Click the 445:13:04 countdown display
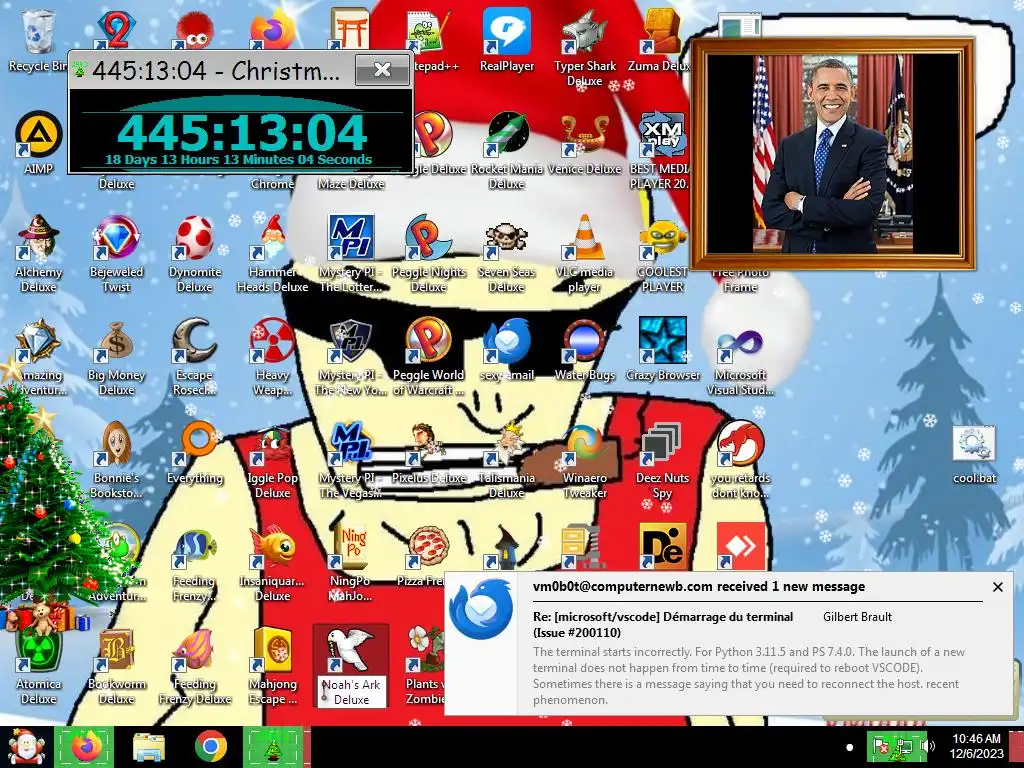This screenshot has width=1024, height=768. coord(242,133)
